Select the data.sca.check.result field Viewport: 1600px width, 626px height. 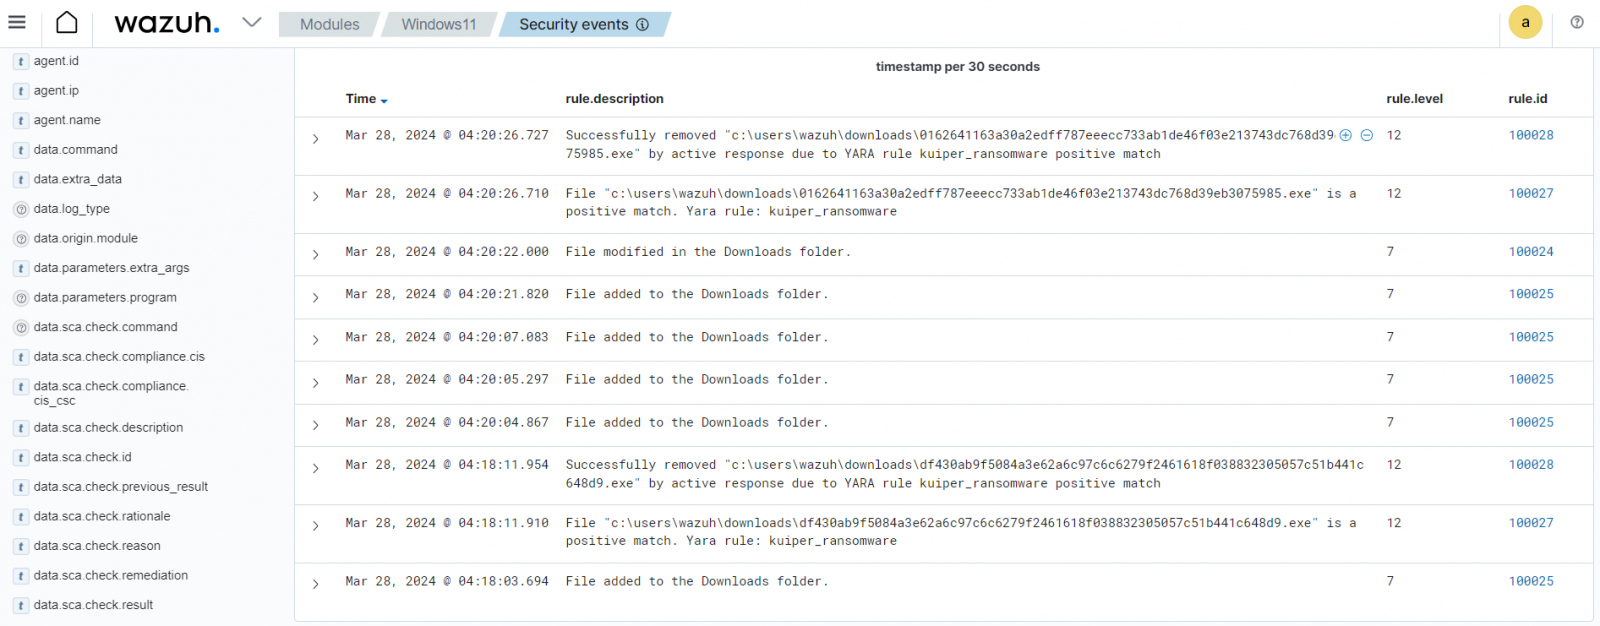click(x=93, y=605)
